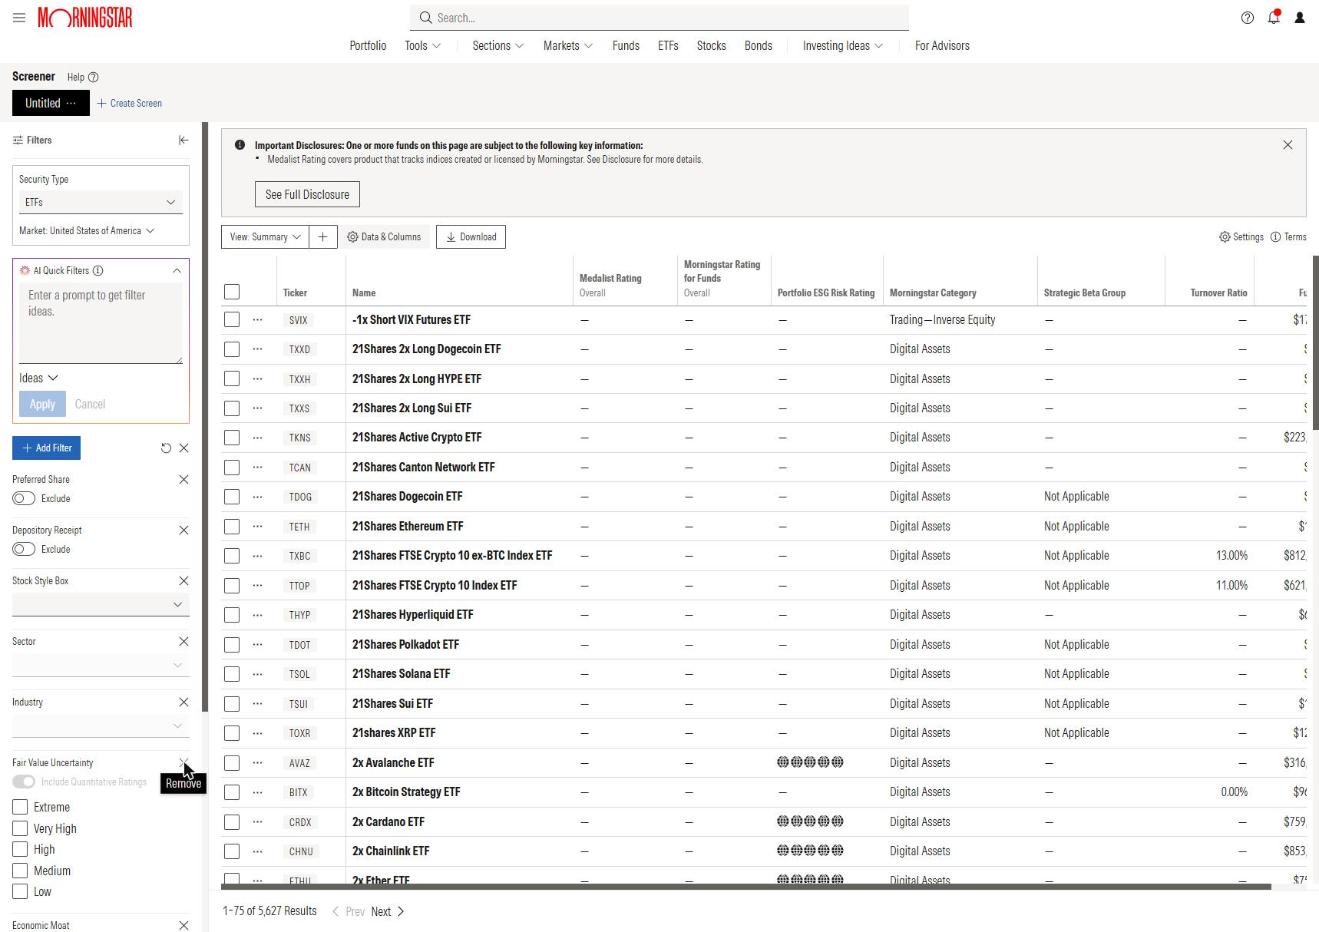Add a new view with the plus button
Viewport: 1319px width, 932px height.
pos(322,237)
